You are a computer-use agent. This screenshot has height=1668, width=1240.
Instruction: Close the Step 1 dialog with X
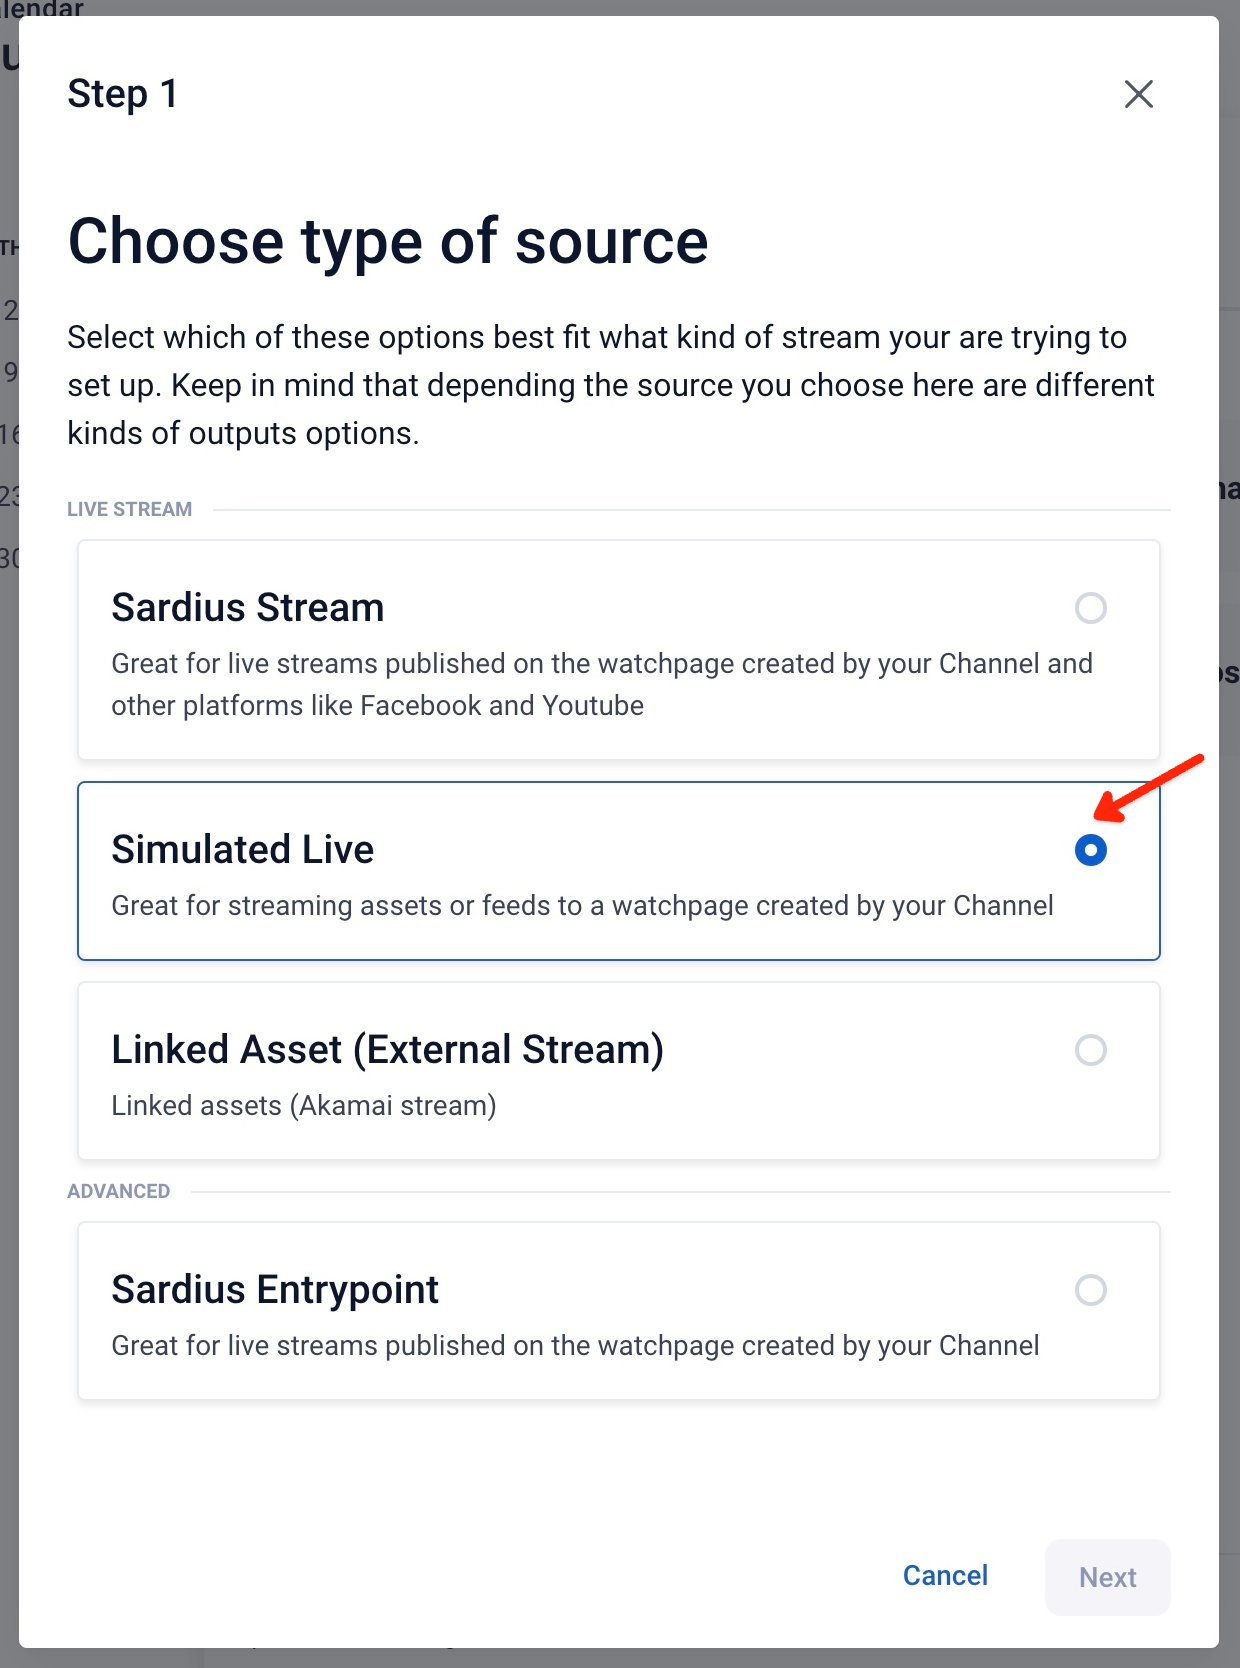1138,94
